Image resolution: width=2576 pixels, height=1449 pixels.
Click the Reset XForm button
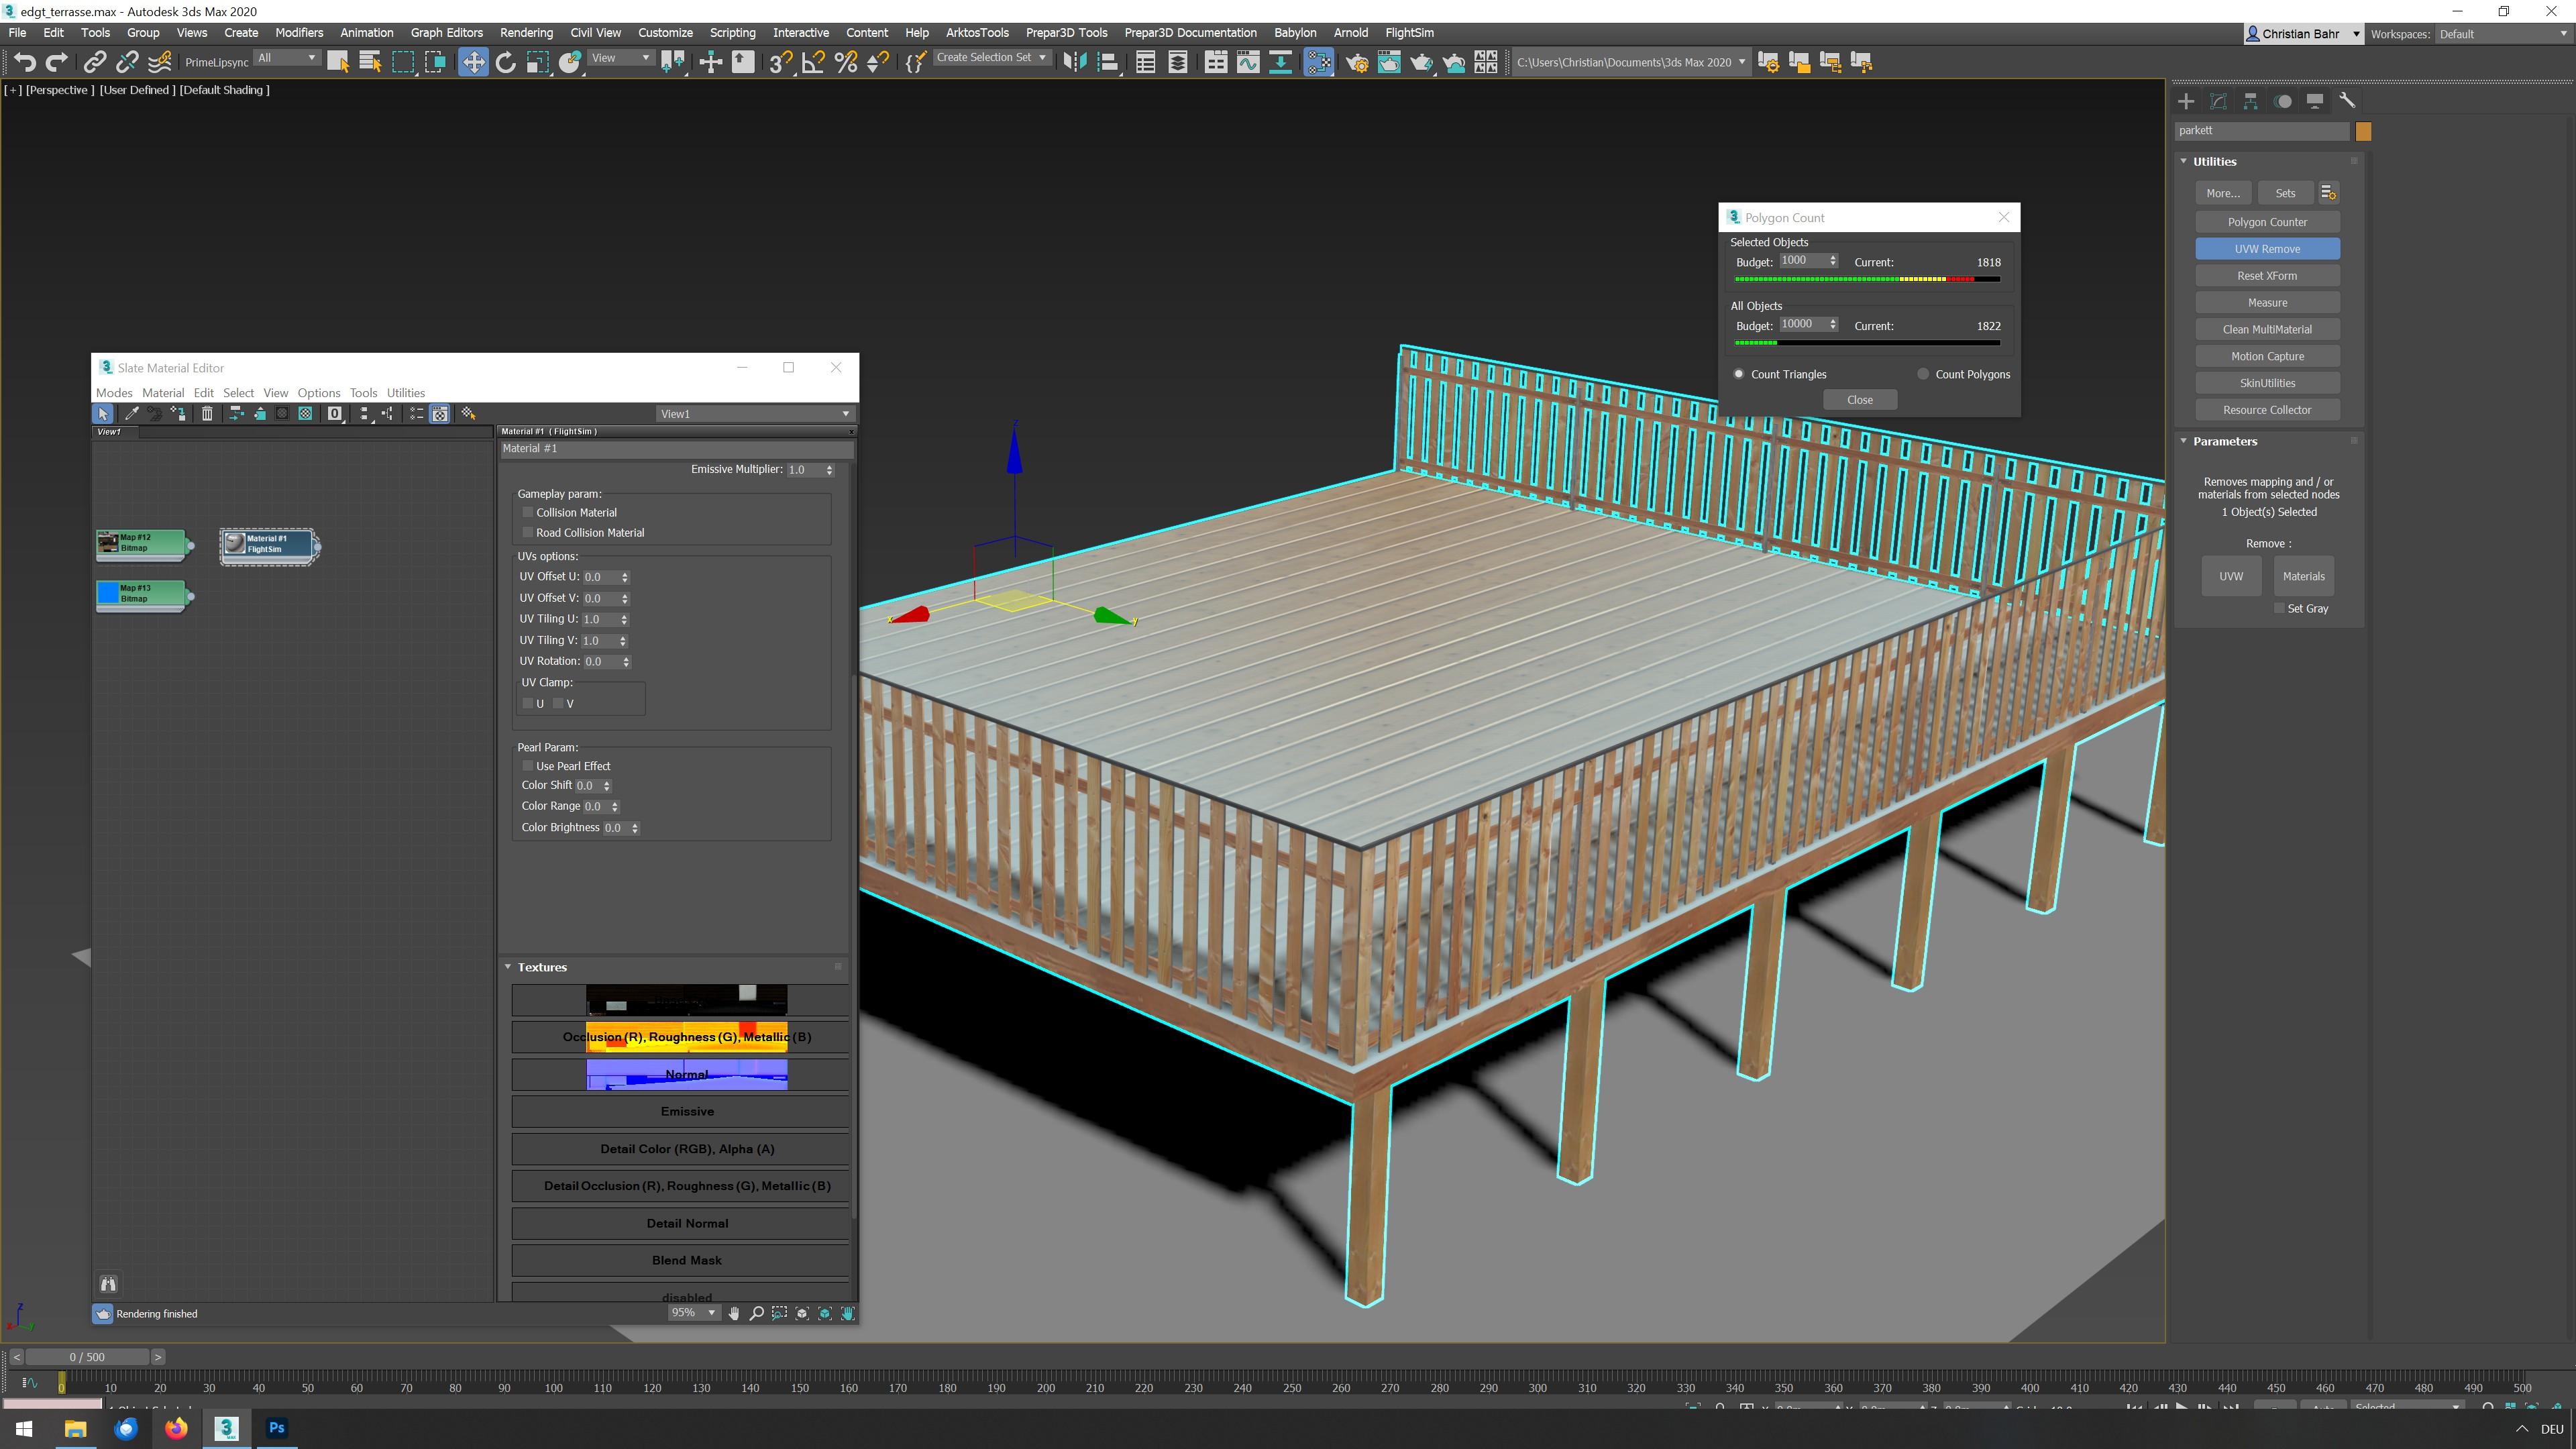point(2267,276)
